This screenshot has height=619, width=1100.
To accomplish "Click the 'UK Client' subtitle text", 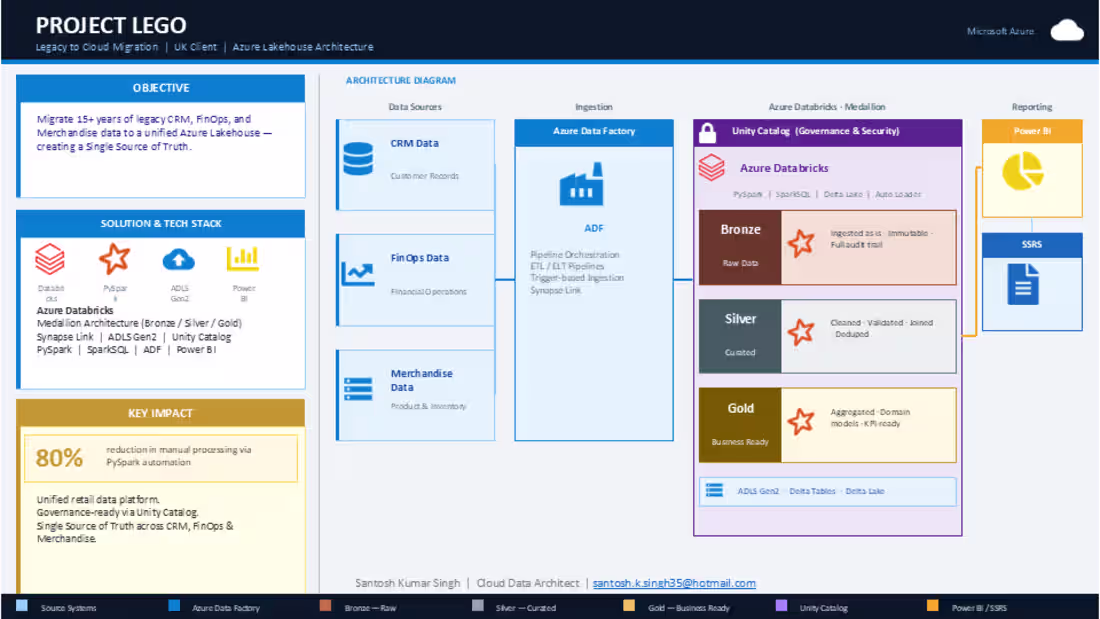I will pos(196,47).
